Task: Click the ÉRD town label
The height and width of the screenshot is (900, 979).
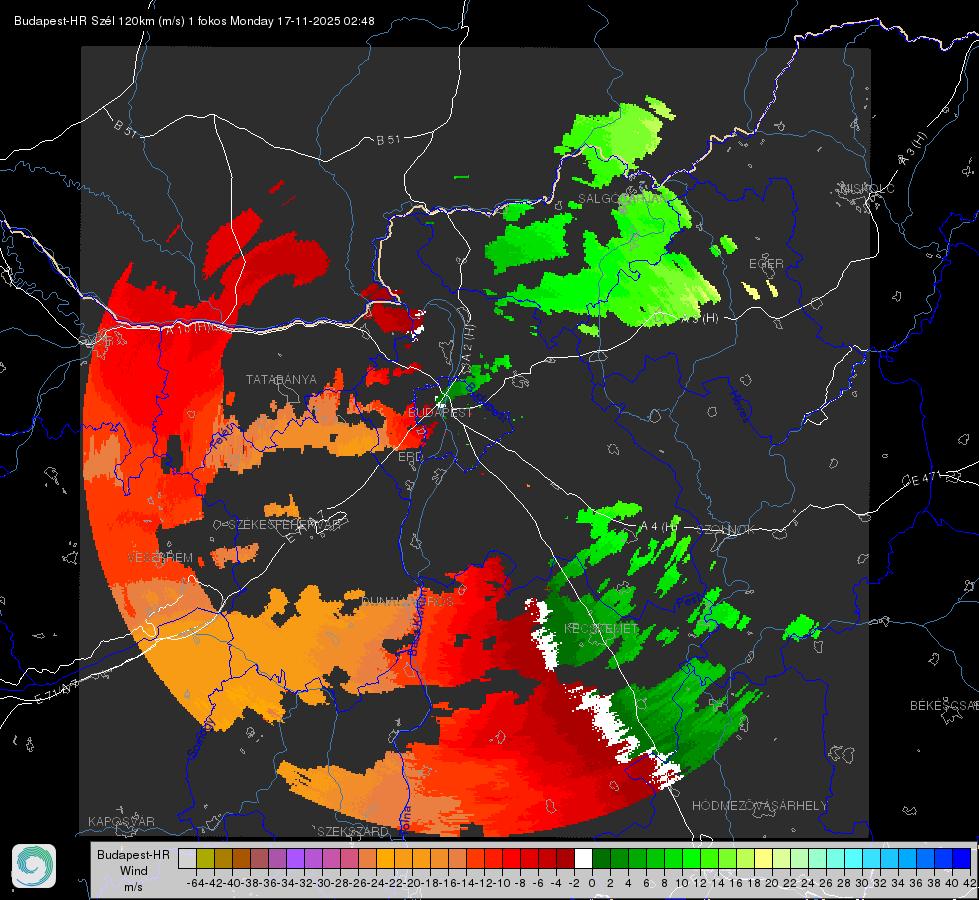Action: coord(410,457)
